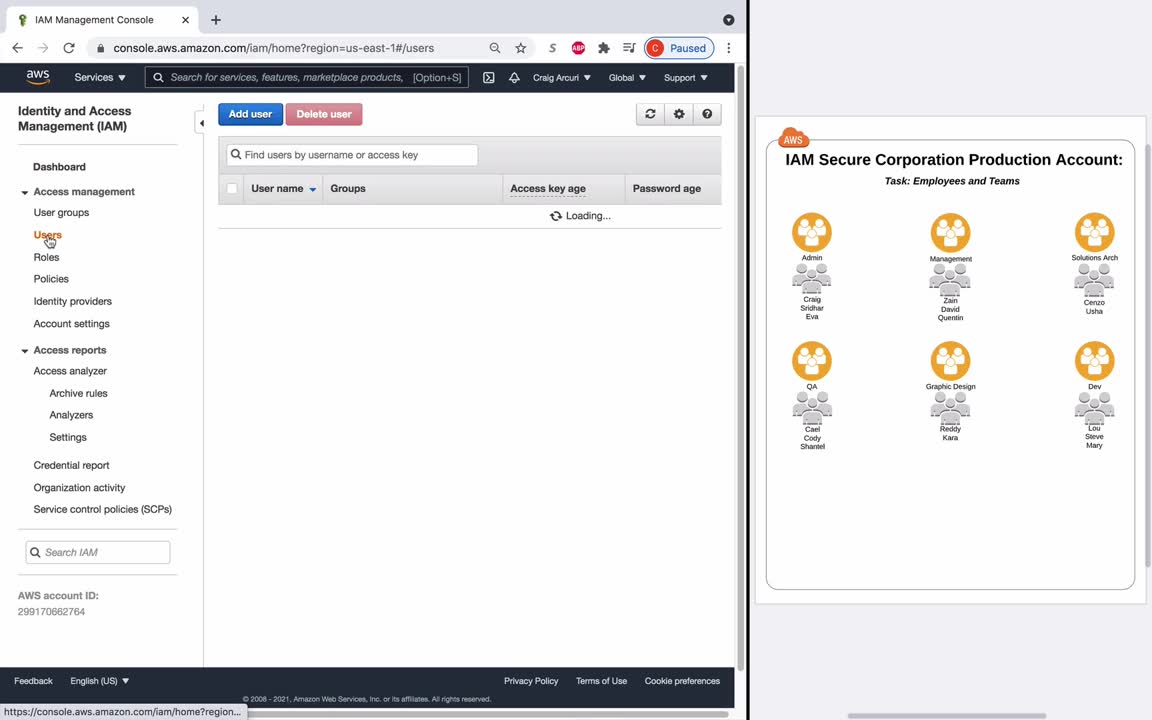This screenshot has width=1152, height=720.
Task: Open the Privacy Policy link
Action: [531, 681]
